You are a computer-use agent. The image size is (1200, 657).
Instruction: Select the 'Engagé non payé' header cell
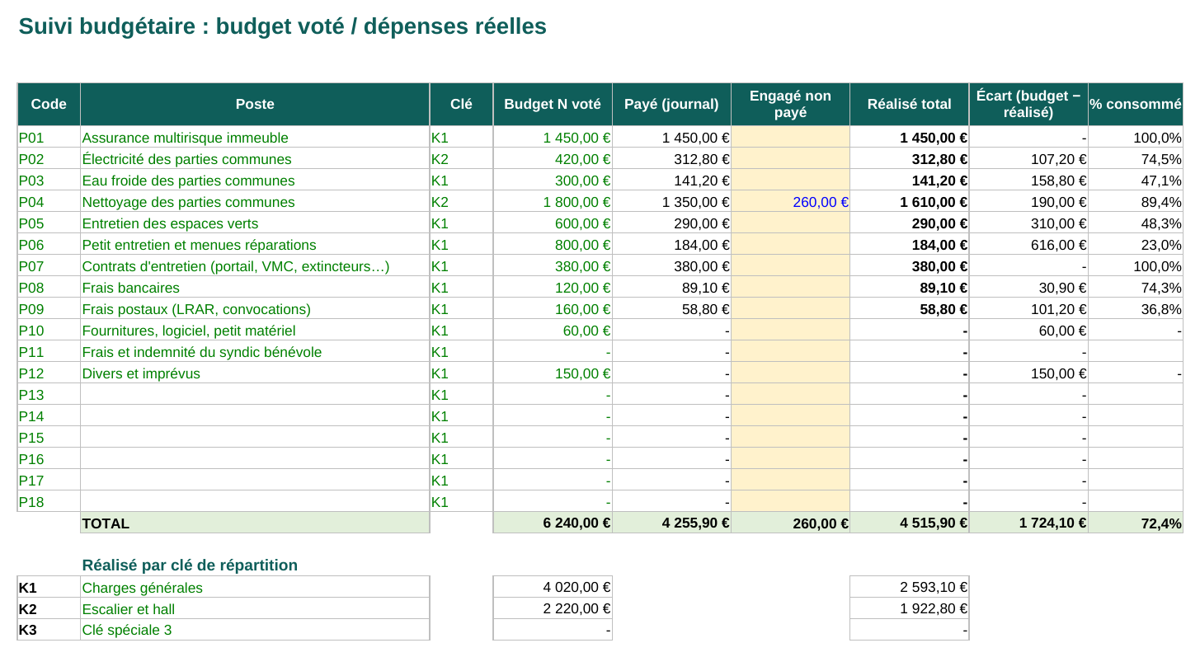(x=790, y=104)
